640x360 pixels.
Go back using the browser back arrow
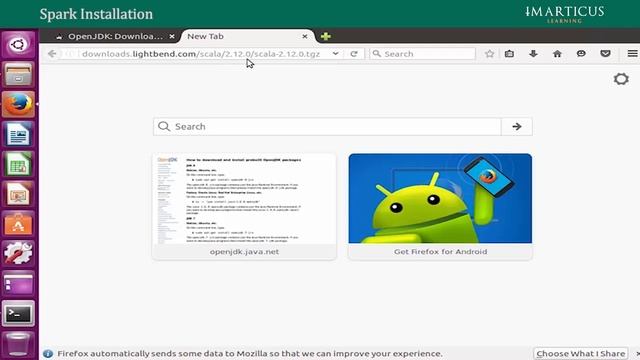[x=52, y=54]
